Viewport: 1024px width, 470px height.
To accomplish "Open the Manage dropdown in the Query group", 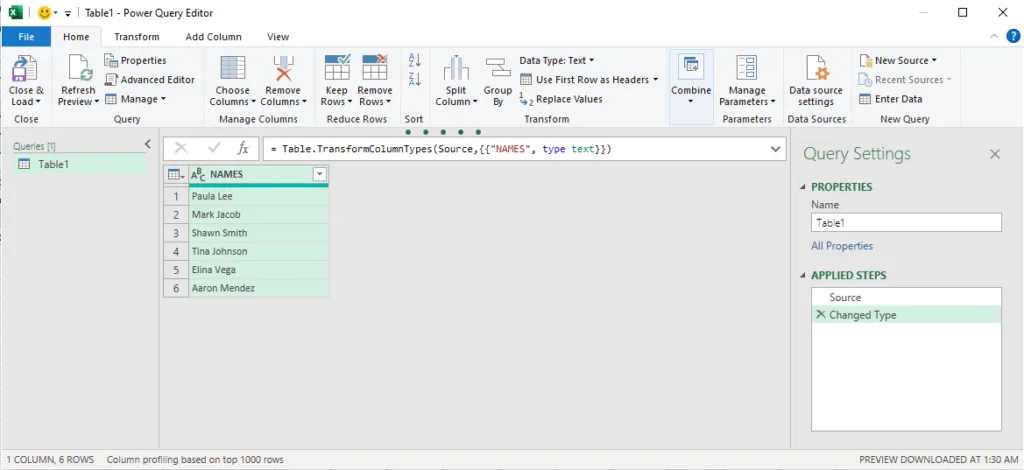I will pyautogui.click(x=135, y=99).
